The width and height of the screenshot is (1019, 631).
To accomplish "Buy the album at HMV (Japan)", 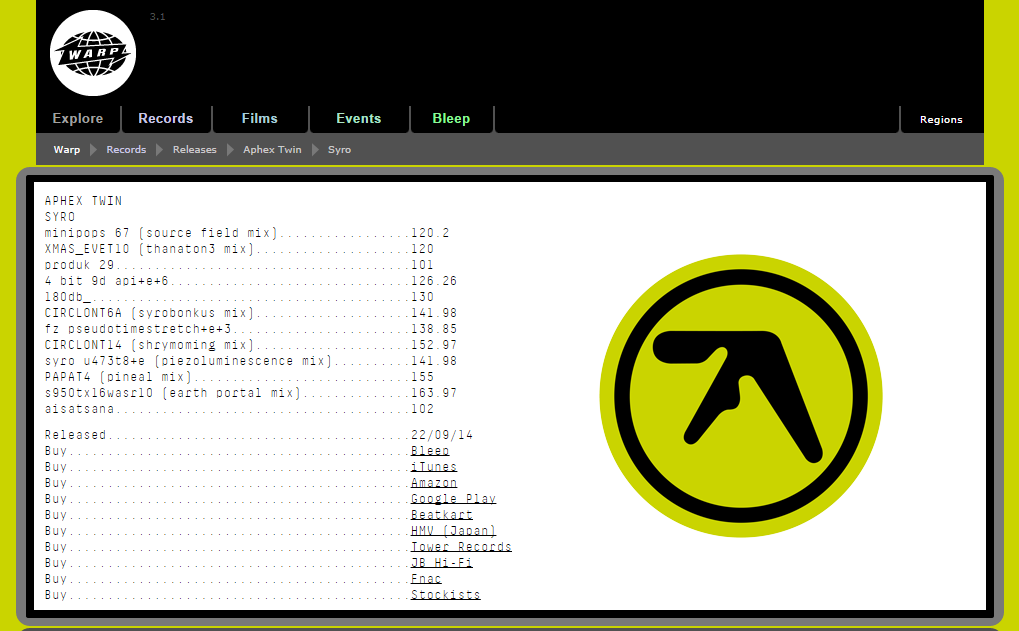I will (x=454, y=531).
